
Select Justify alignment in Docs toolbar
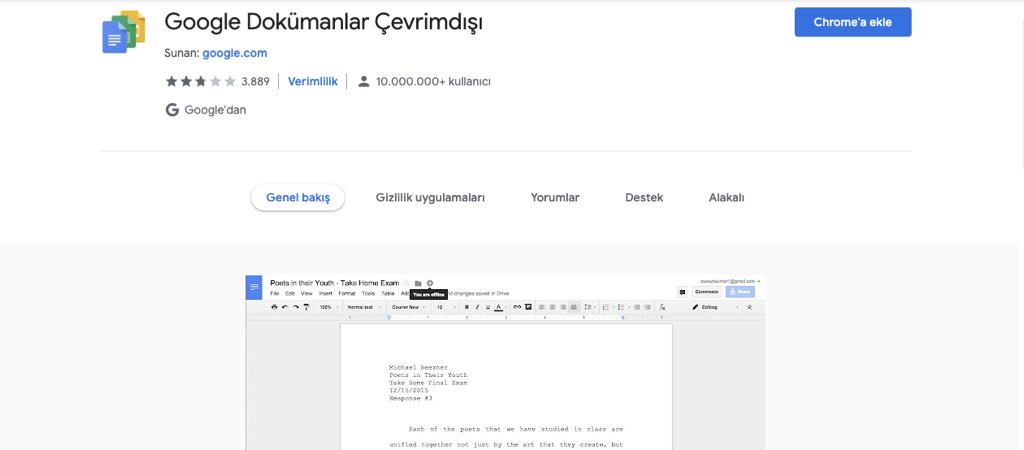573,307
